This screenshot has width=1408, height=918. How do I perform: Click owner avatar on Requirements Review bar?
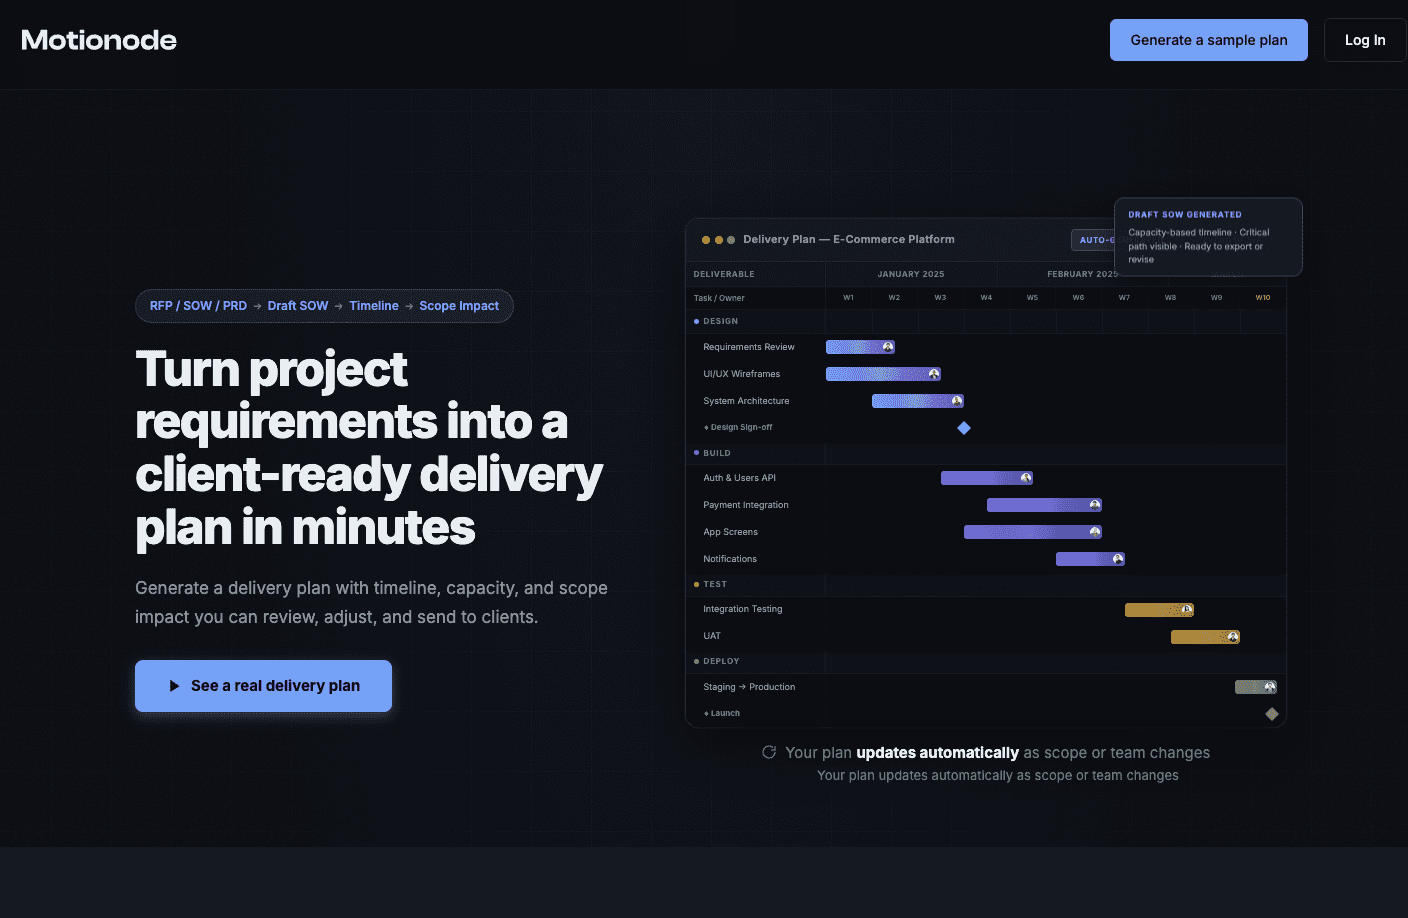888,347
